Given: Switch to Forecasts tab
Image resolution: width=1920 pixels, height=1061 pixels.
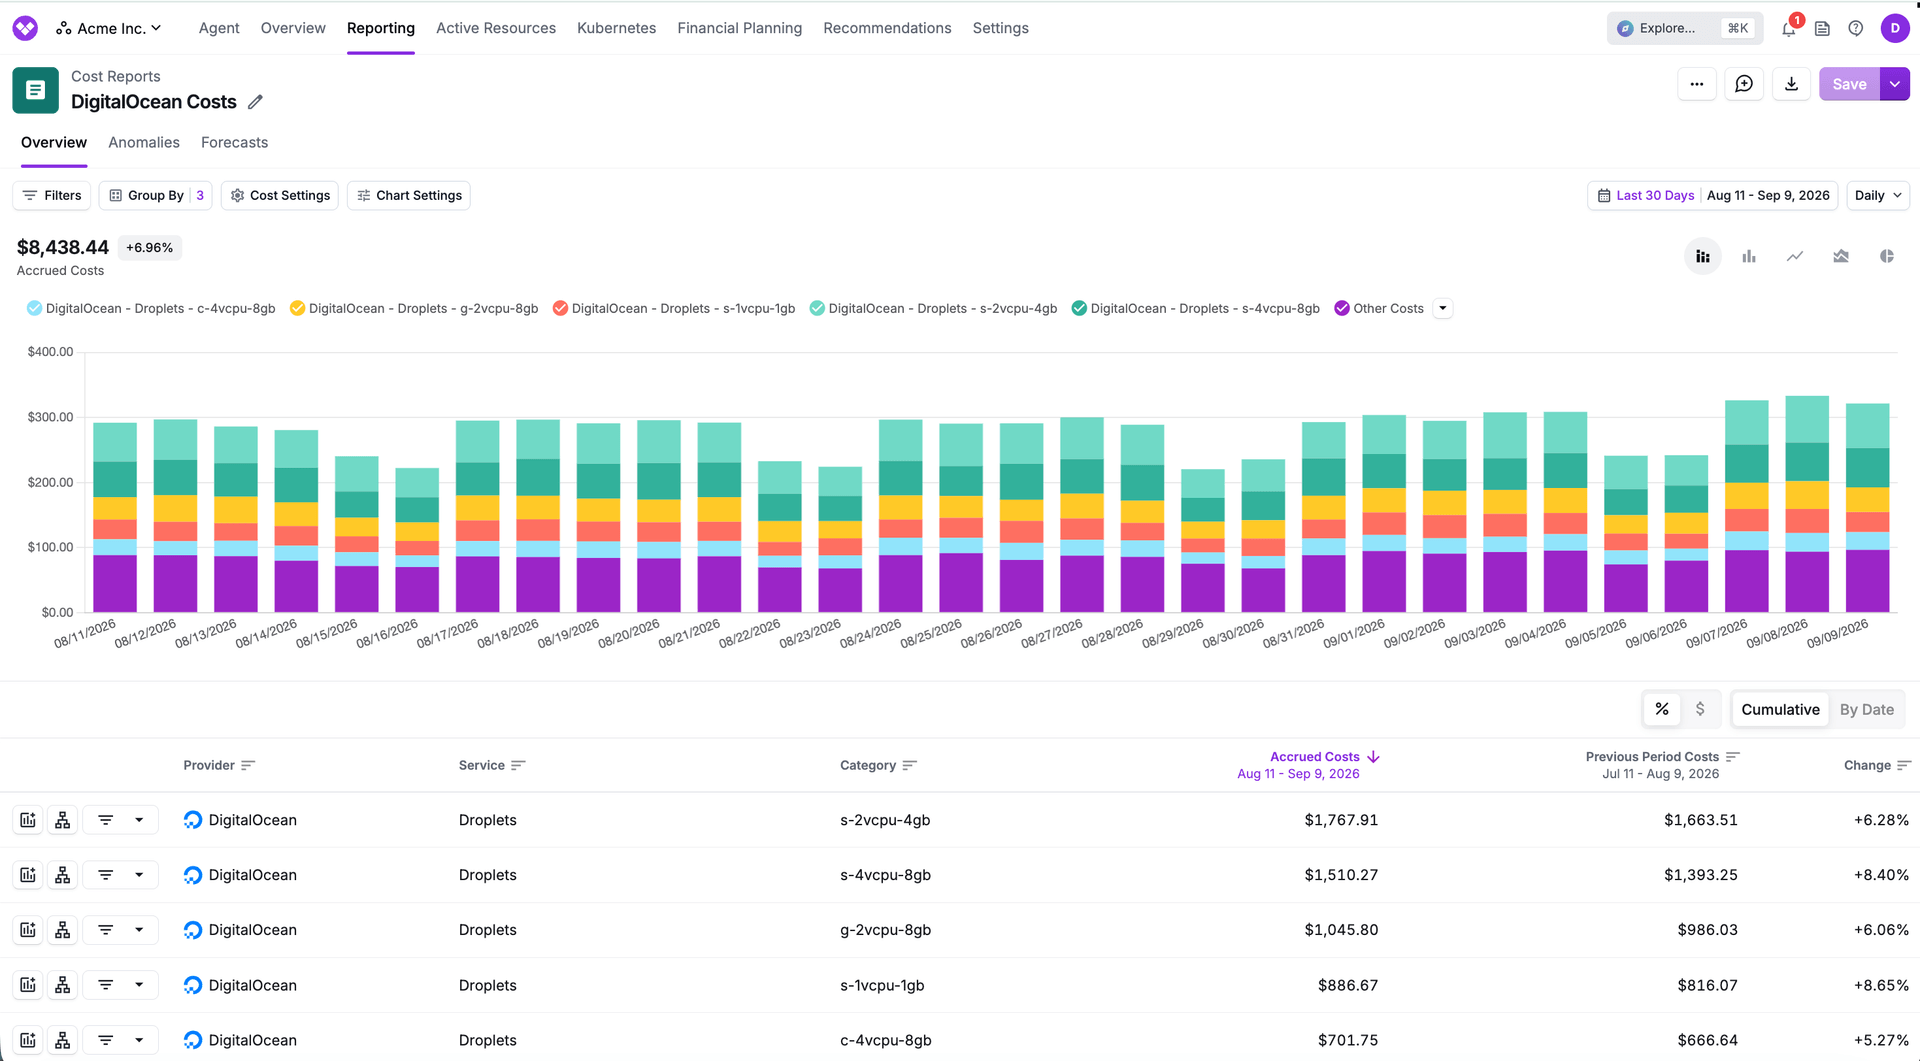Looking at the screenshot, I should [234, 142].
